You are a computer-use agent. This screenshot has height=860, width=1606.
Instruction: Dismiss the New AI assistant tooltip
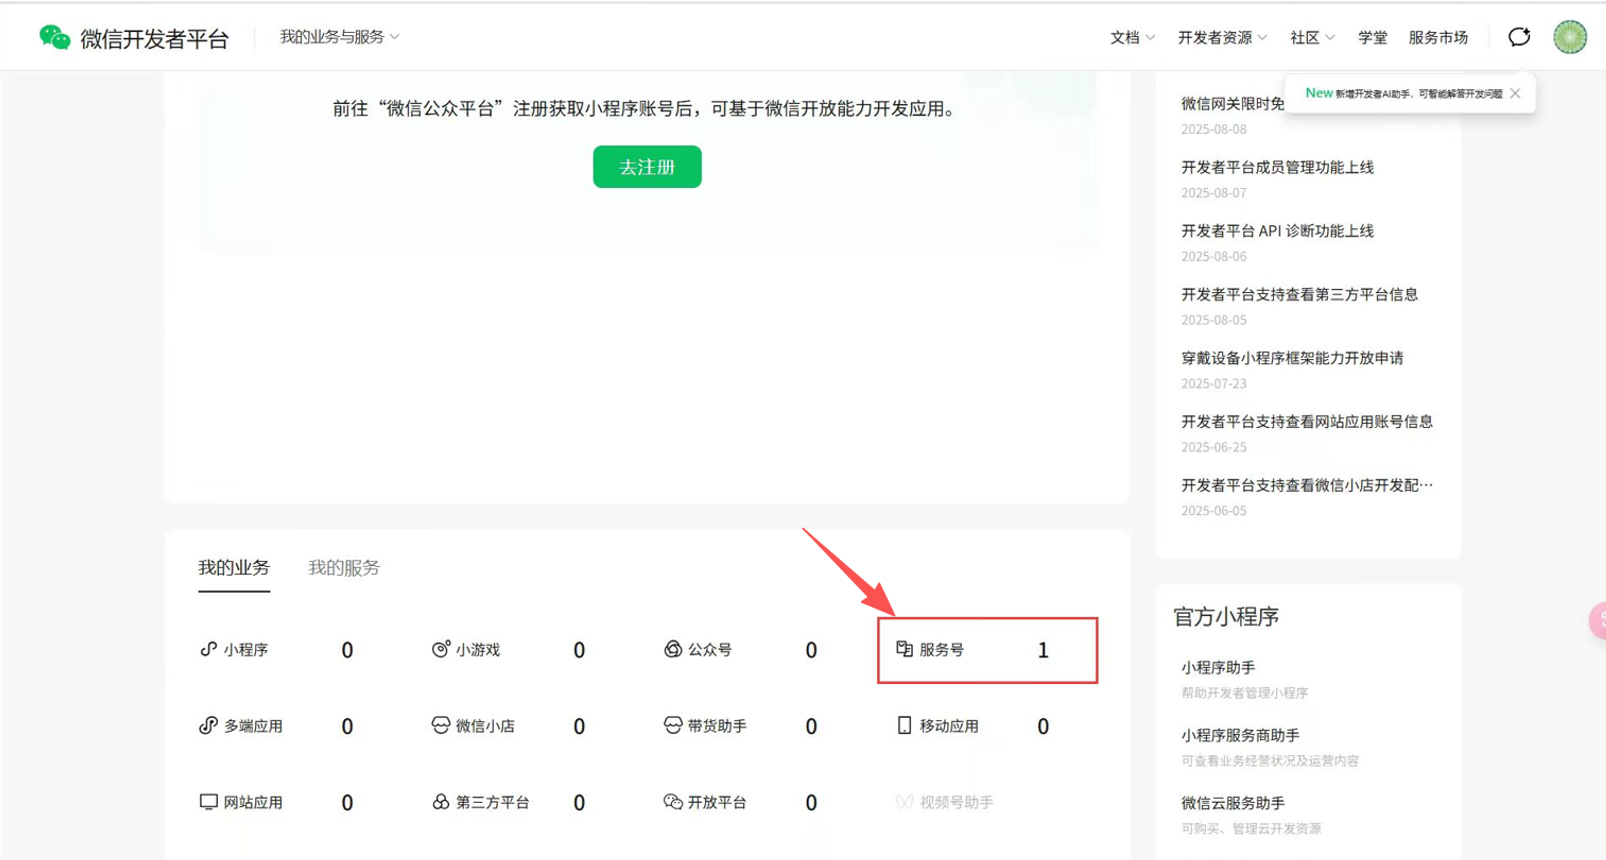[x=1516, y=93]
